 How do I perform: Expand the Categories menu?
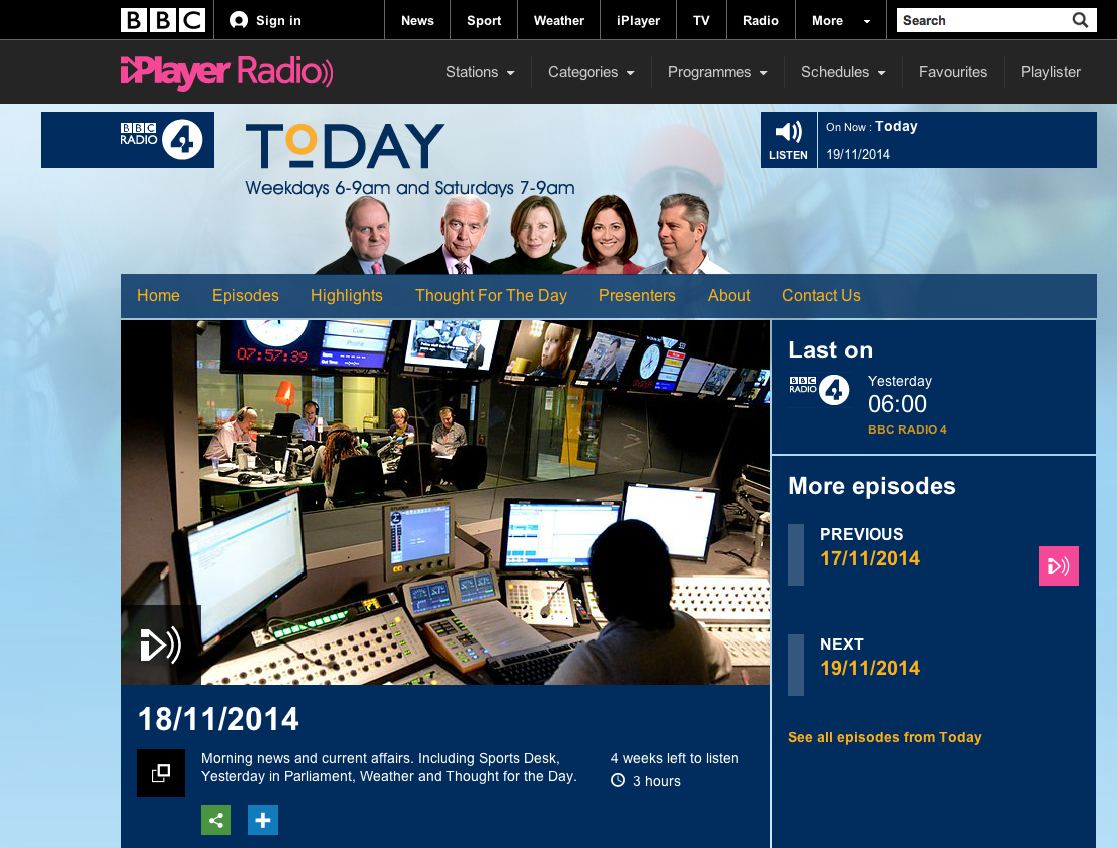pos(591,72)
